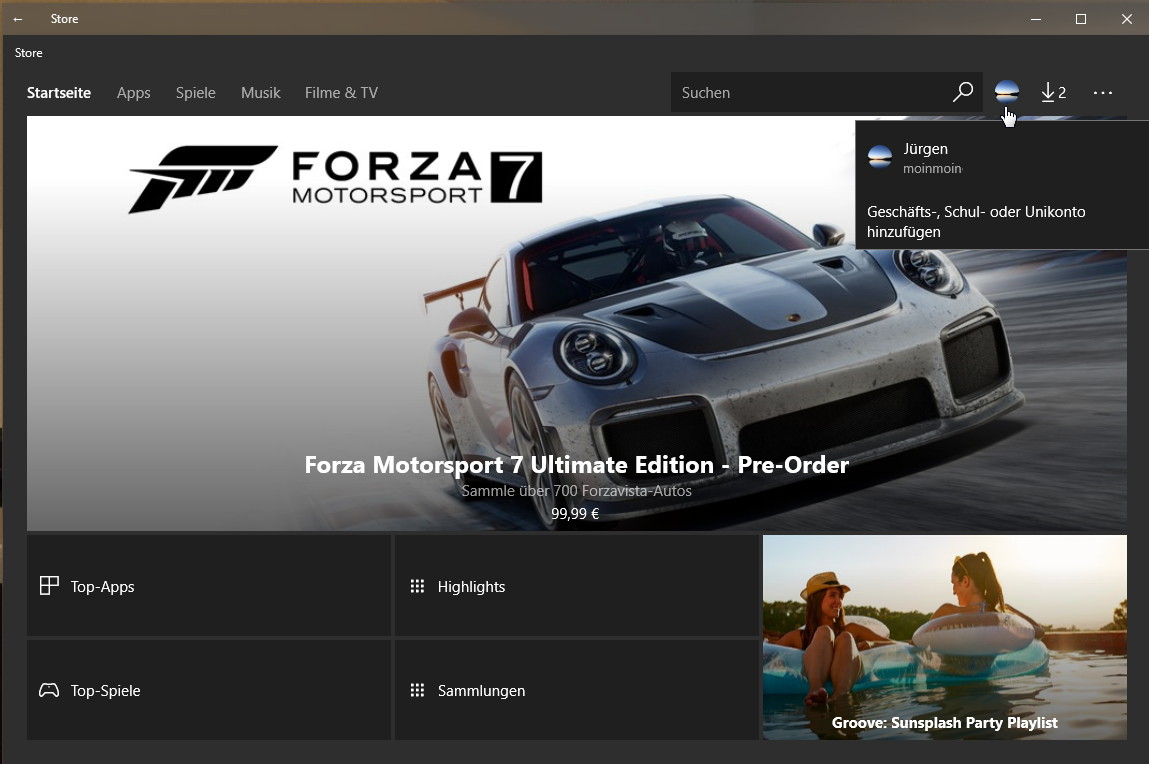Open the Filme & TV tab
This screenshot has height=764, width=1149.
[341, 93]
